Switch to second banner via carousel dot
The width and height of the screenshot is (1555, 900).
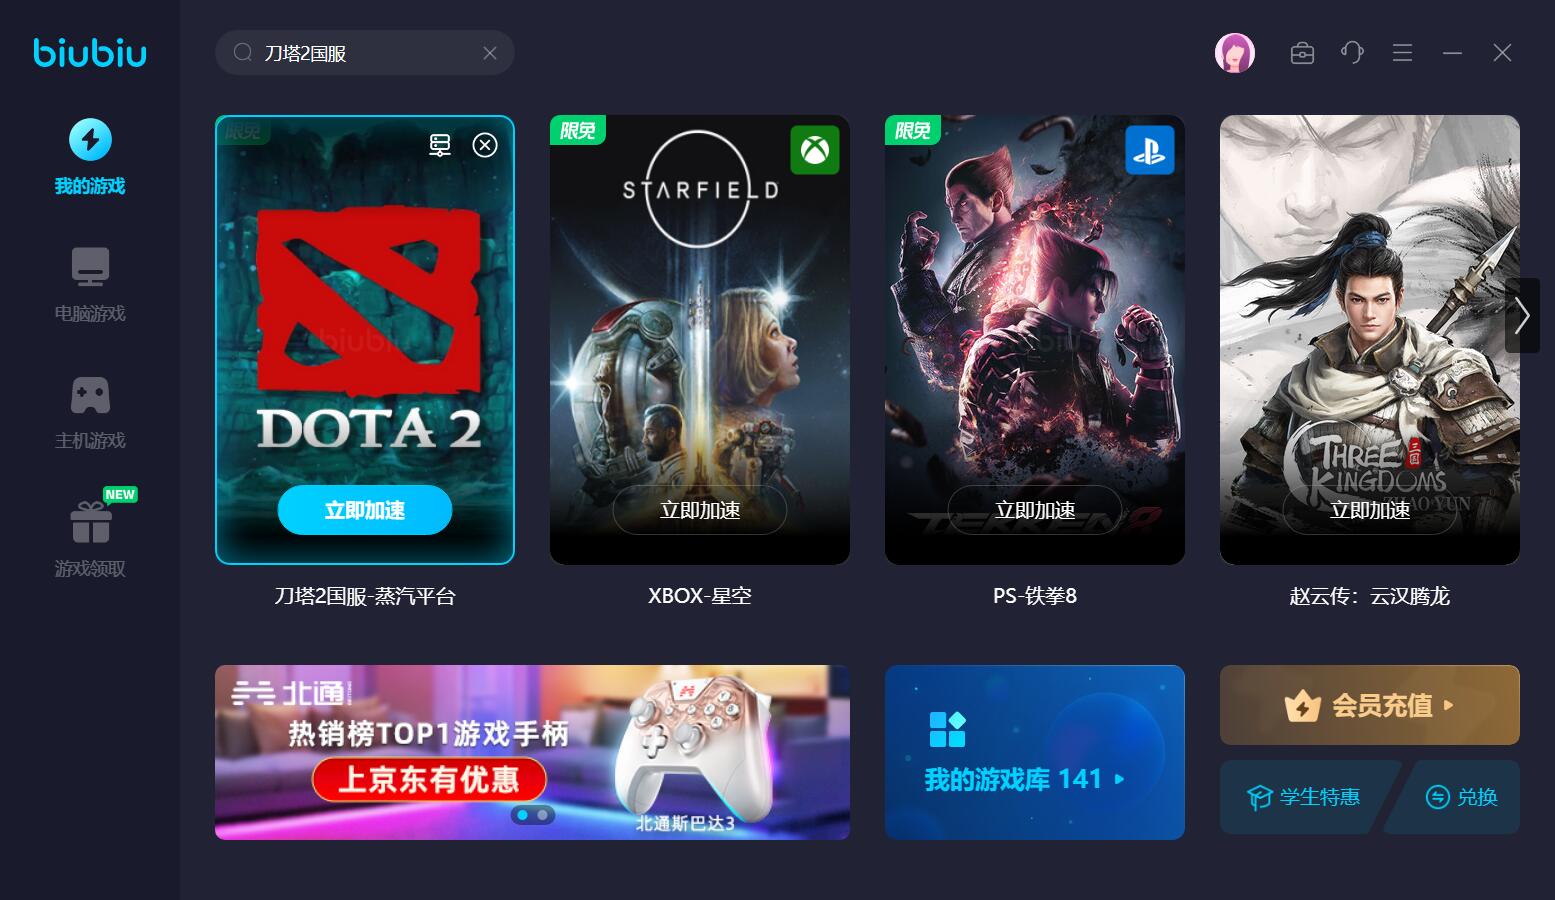tap(543, 815)
